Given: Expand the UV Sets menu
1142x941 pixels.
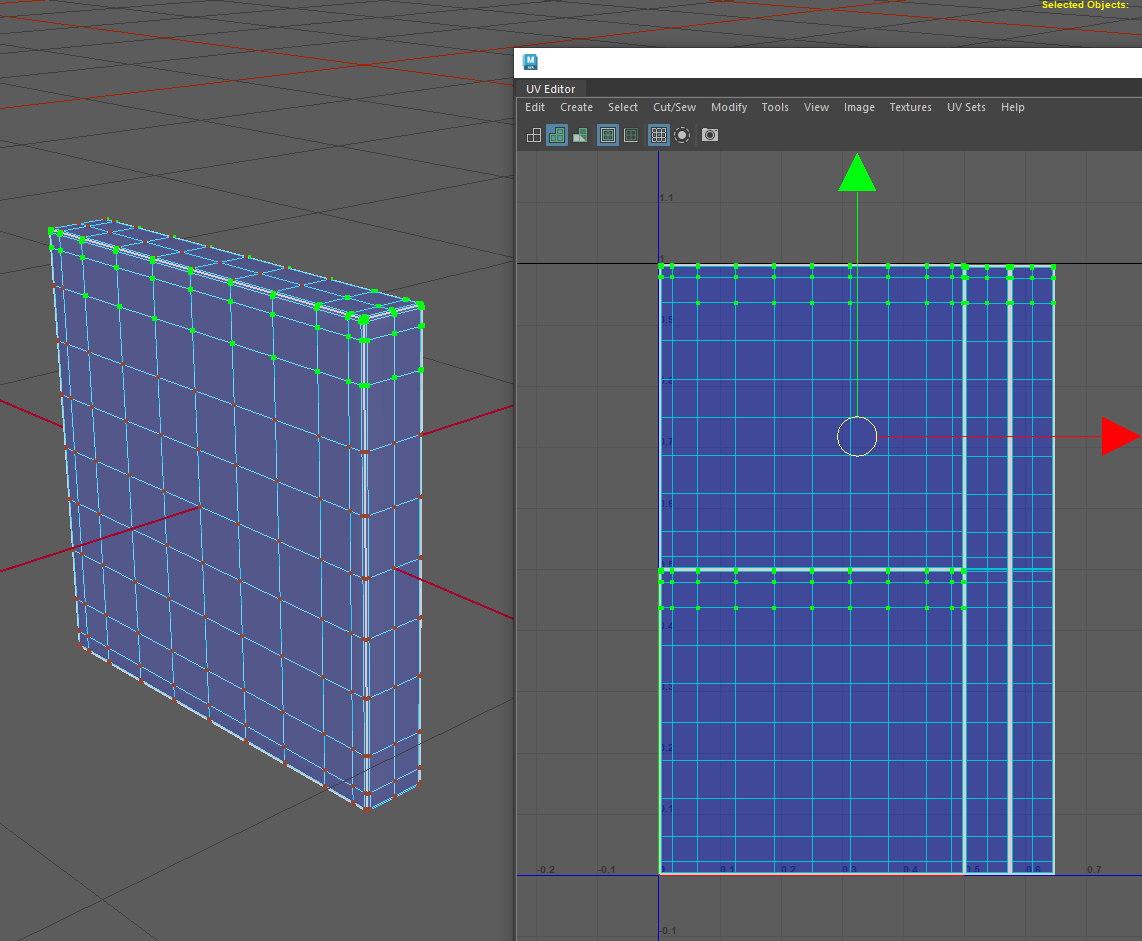Looking at the screenshot, I should tap(966, 107).
